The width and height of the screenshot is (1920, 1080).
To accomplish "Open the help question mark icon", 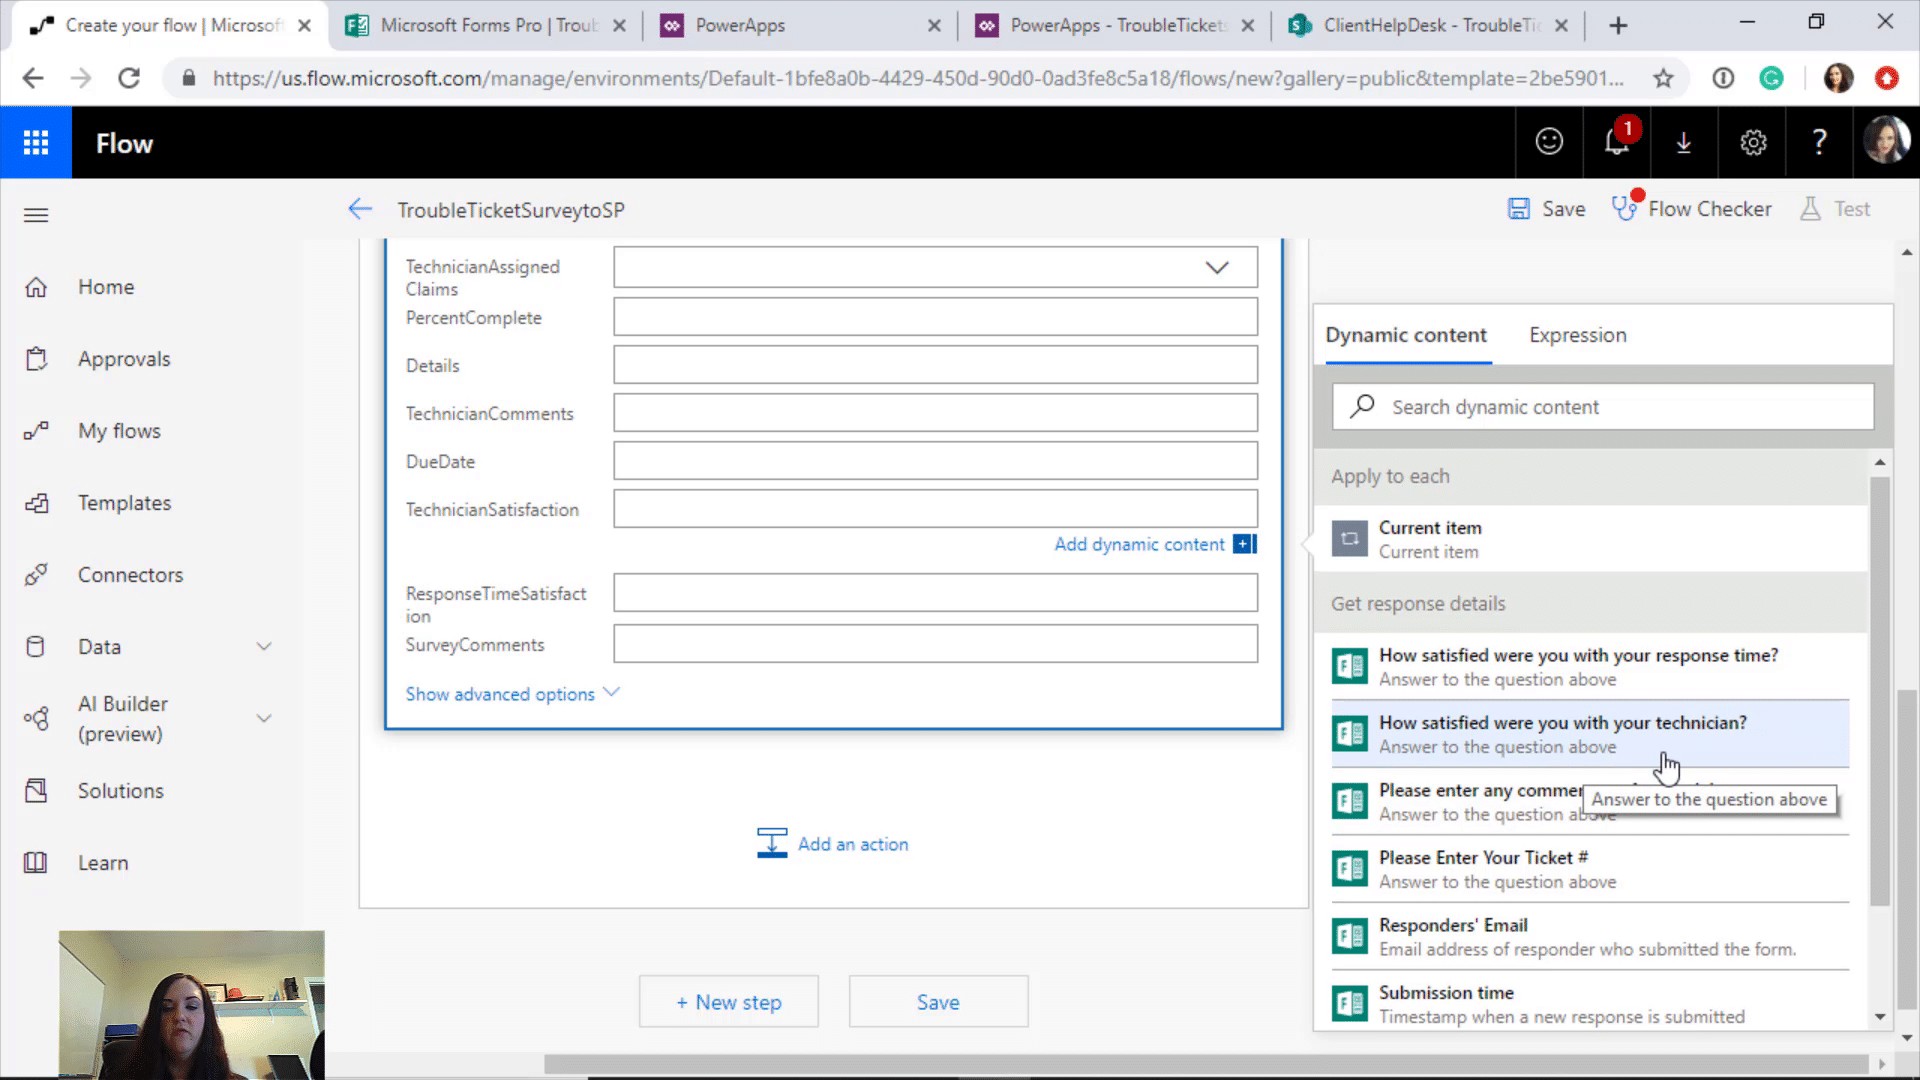I will click(x=1820, y=142).
